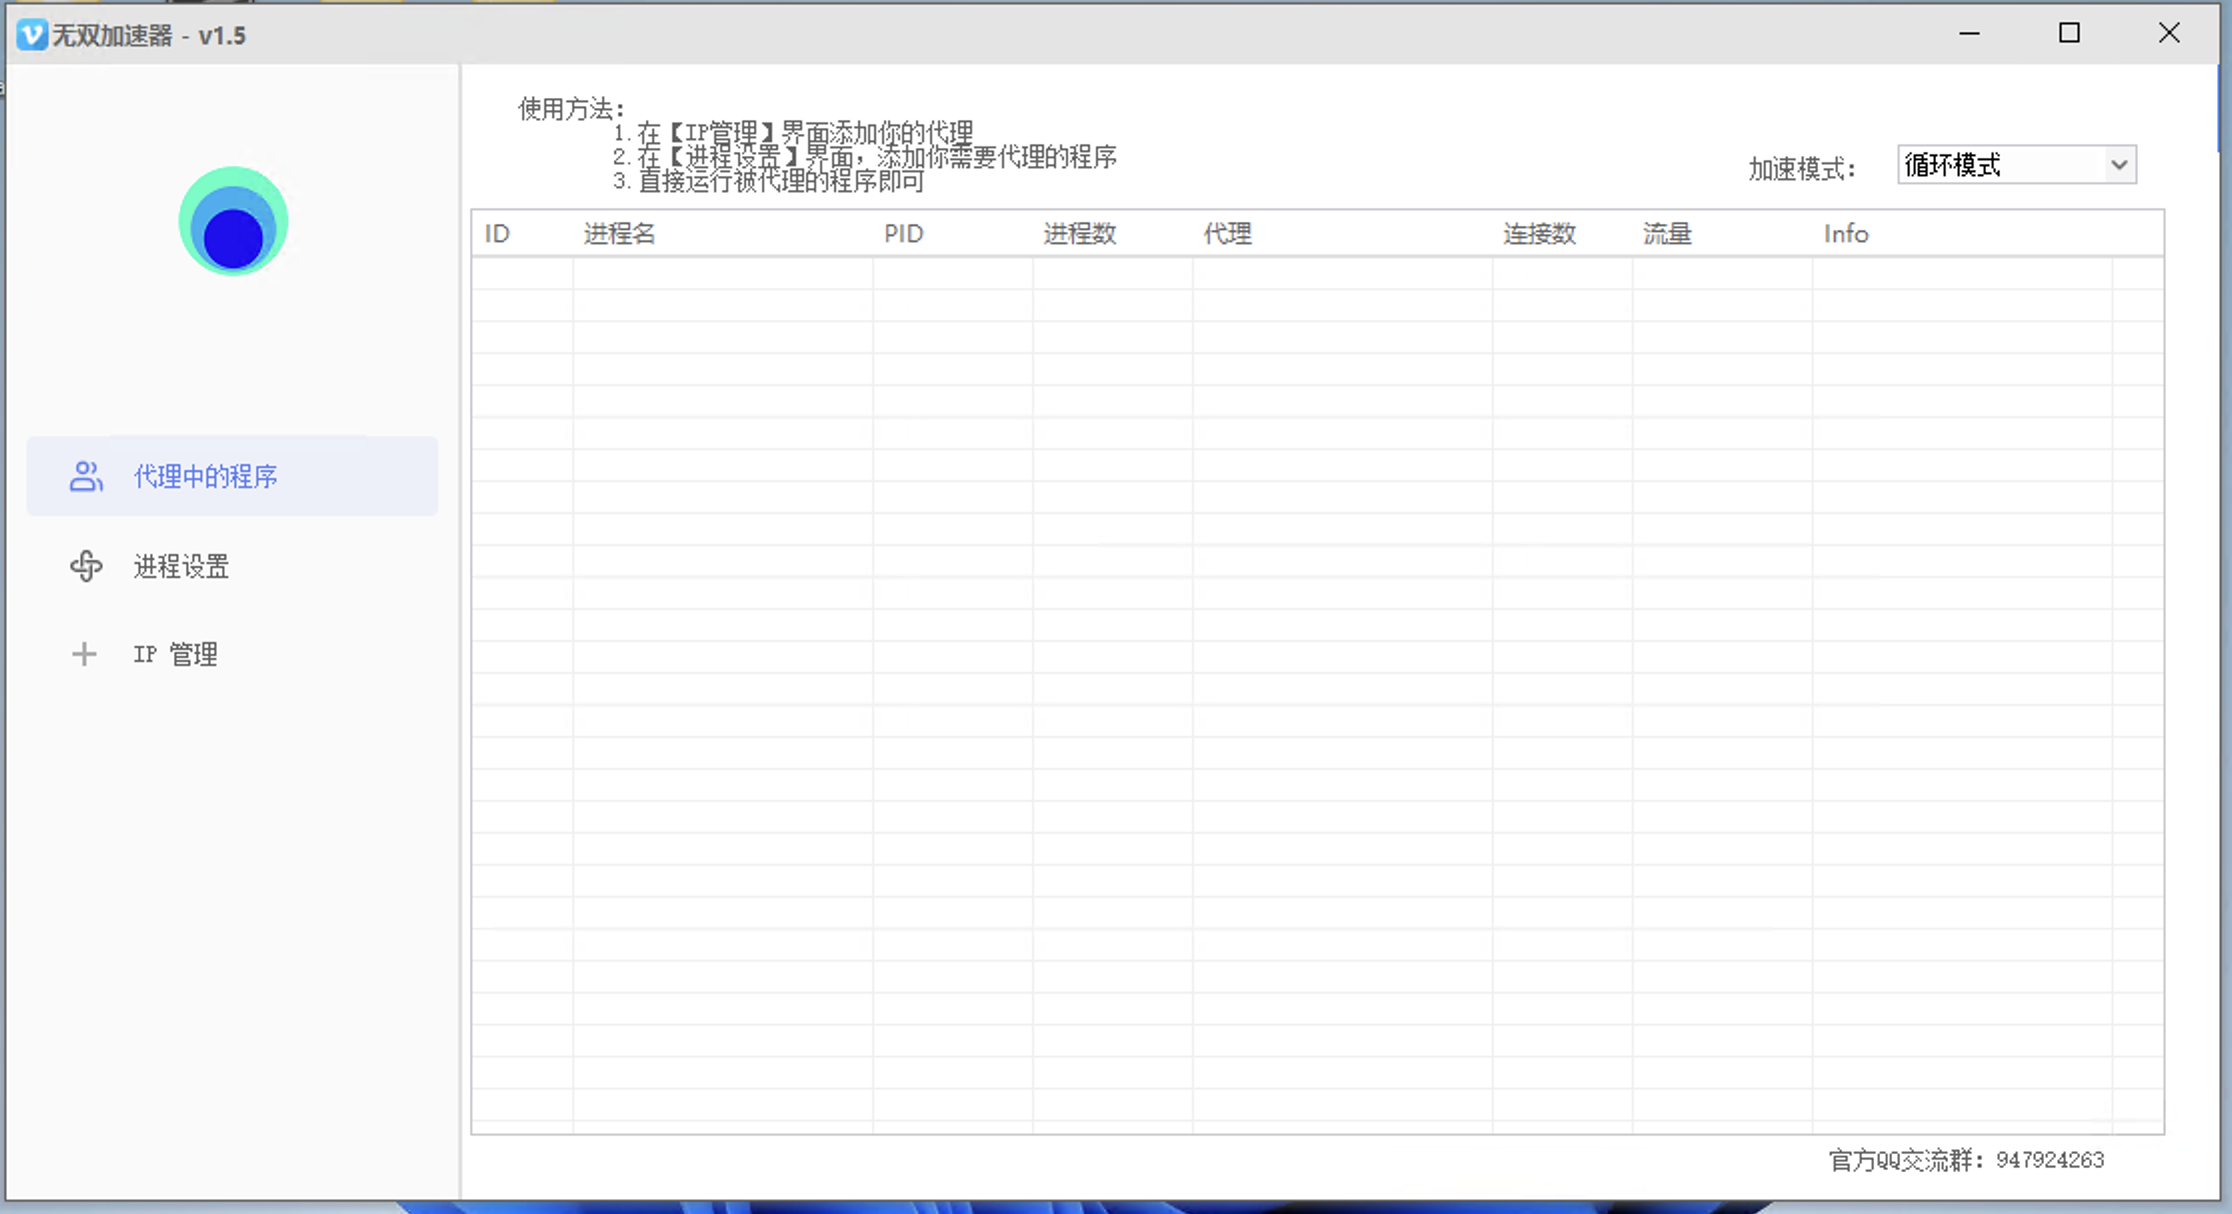Click the 流量 column header

tap(1667, 234)
